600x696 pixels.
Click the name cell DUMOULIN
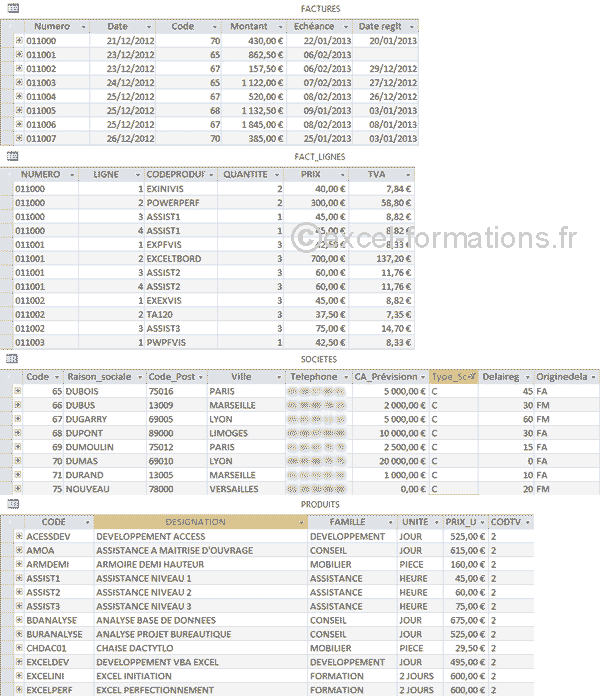[105, 447]
